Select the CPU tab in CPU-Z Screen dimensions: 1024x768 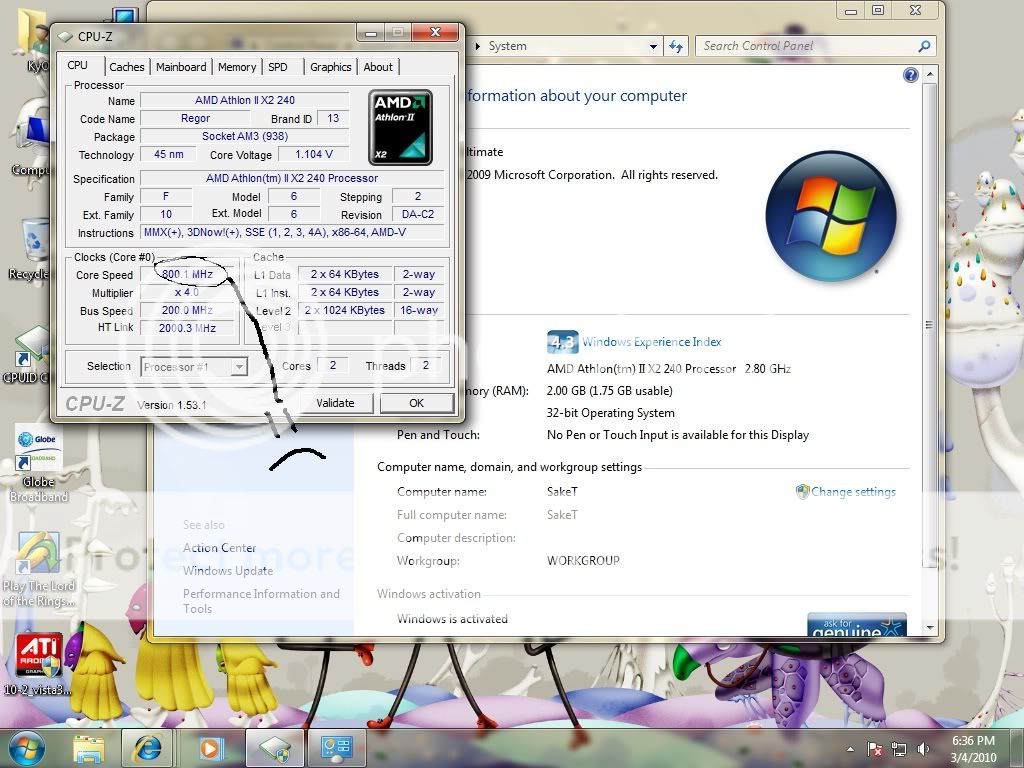tap(78, 65)
